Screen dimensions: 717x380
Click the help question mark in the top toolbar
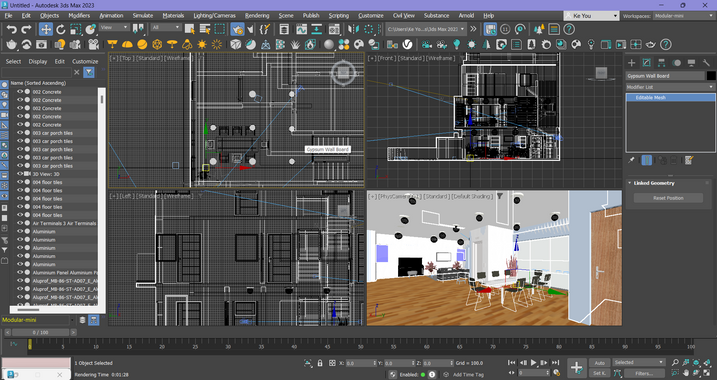click(569, 30)
